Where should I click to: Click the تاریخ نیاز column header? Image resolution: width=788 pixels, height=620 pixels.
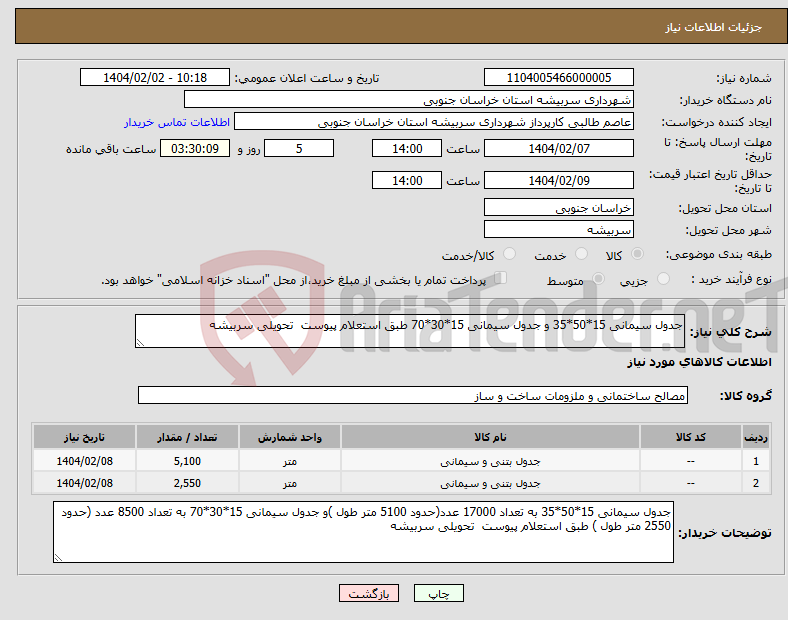click(84, 437)
